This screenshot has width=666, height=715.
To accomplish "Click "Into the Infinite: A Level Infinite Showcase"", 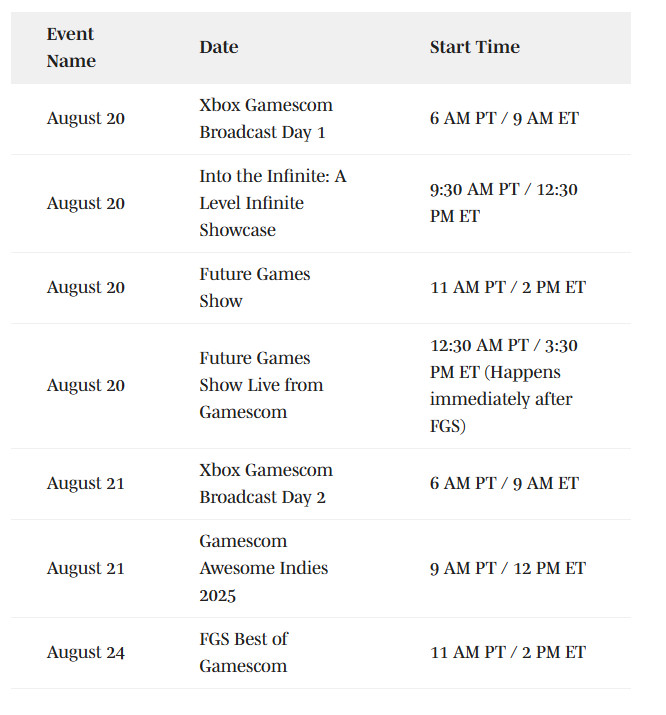I will [x=272, y=203].
